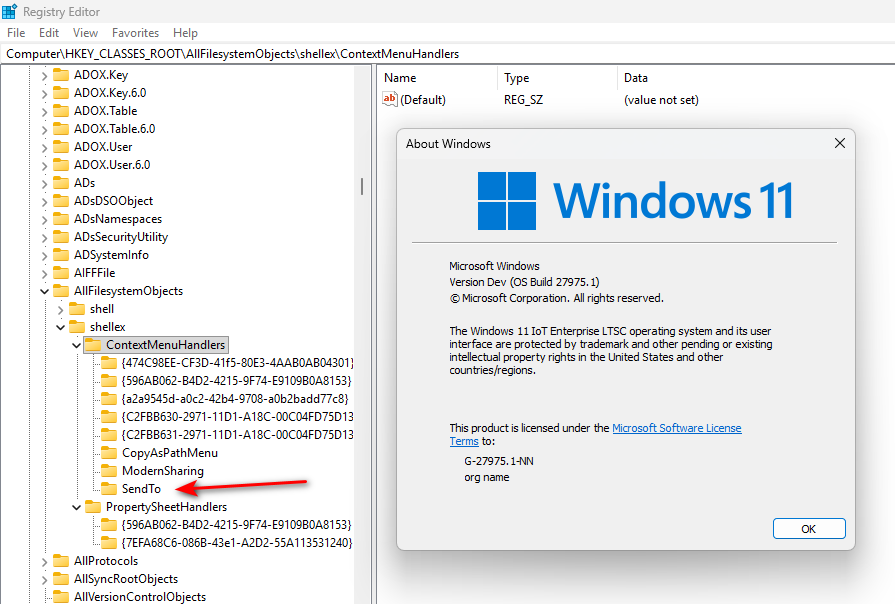Click the folder icon of ADOX.Key

61,75
